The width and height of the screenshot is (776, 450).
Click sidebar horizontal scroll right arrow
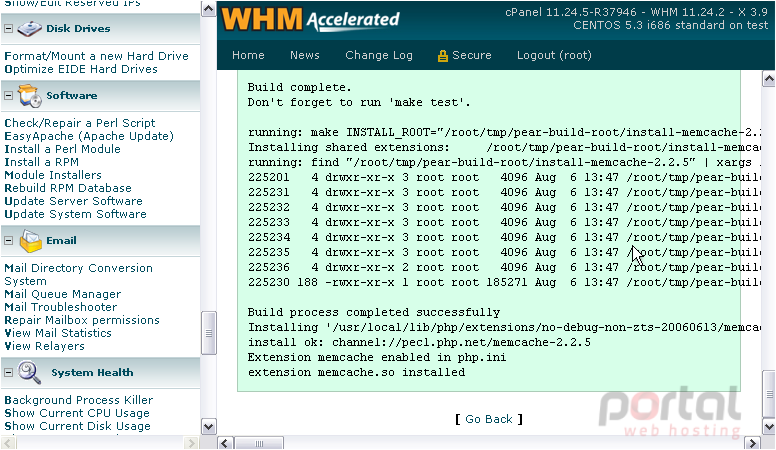[191, 443]
